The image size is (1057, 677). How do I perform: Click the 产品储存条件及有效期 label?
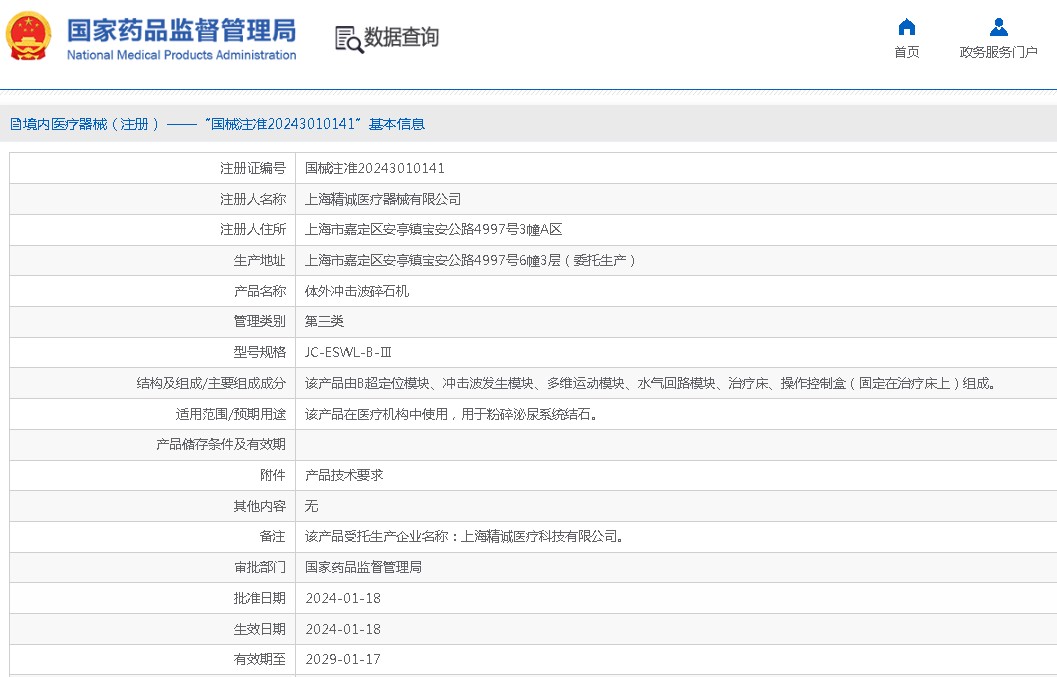pos(220,444)
